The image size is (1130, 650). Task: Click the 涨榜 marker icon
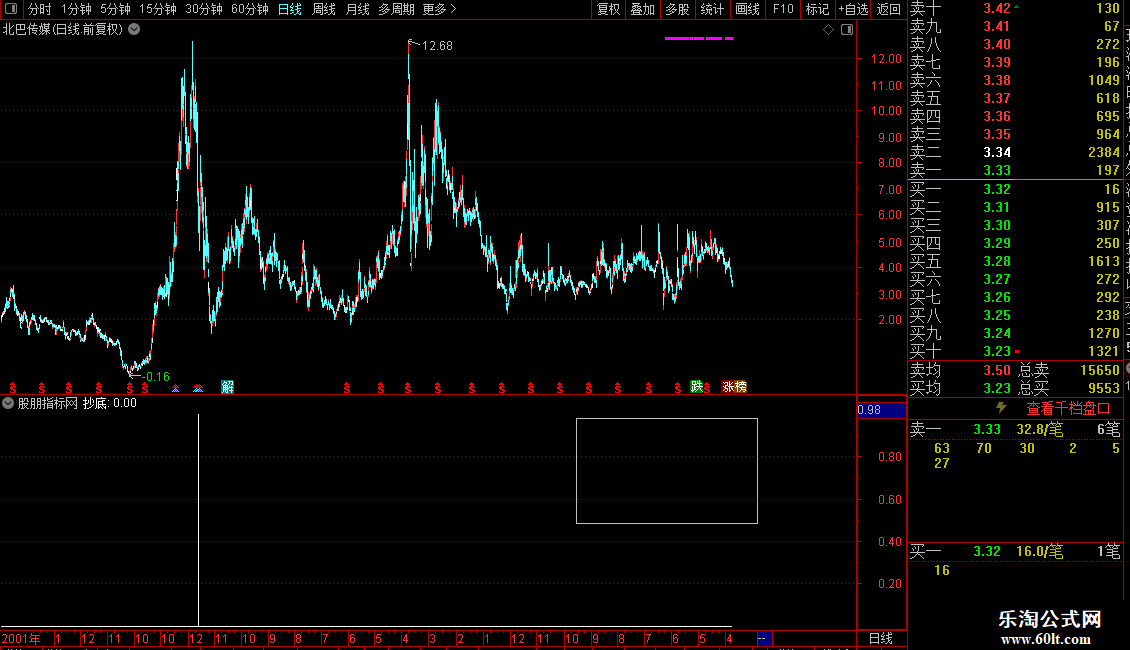tap(734, 387)
